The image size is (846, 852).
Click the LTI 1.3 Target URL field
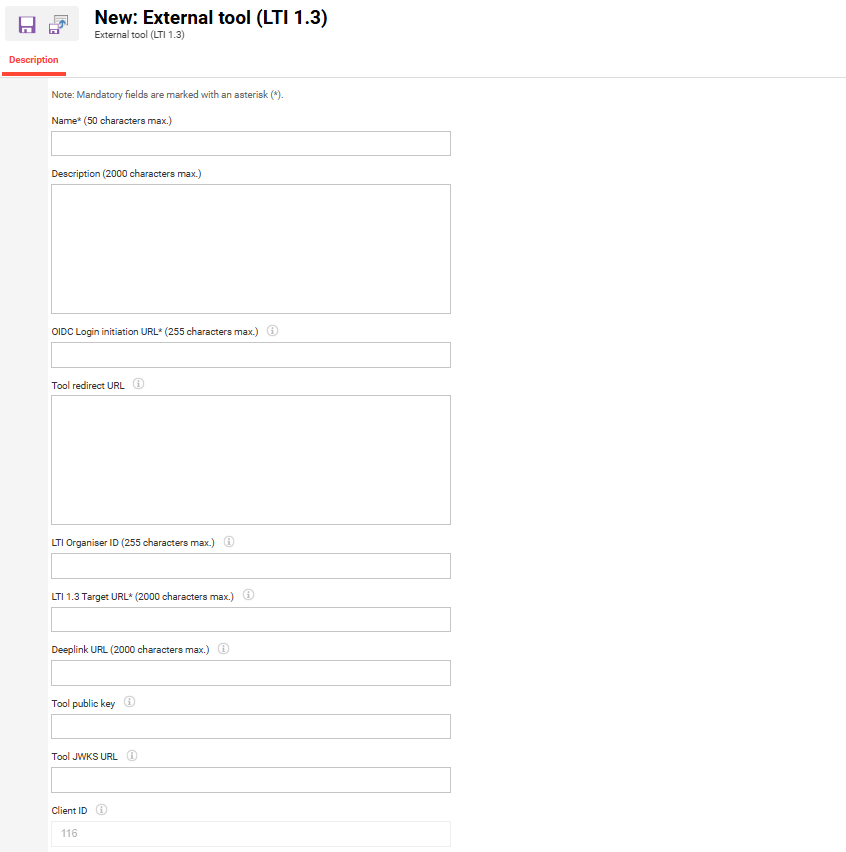[250, 619]
